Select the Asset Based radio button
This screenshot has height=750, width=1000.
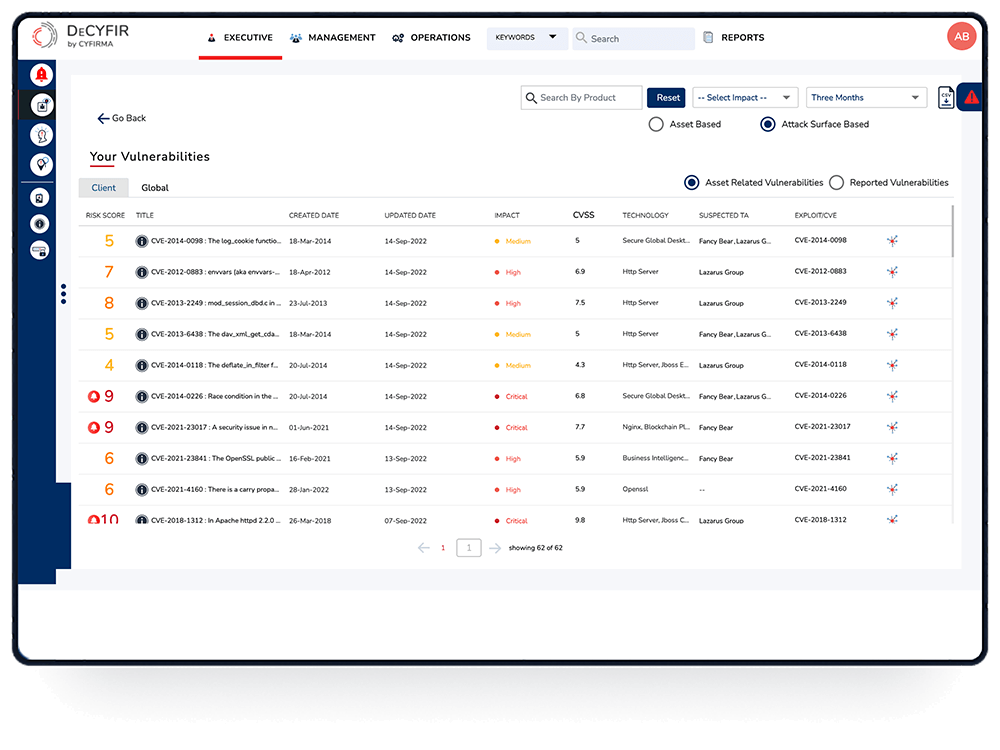656,124
